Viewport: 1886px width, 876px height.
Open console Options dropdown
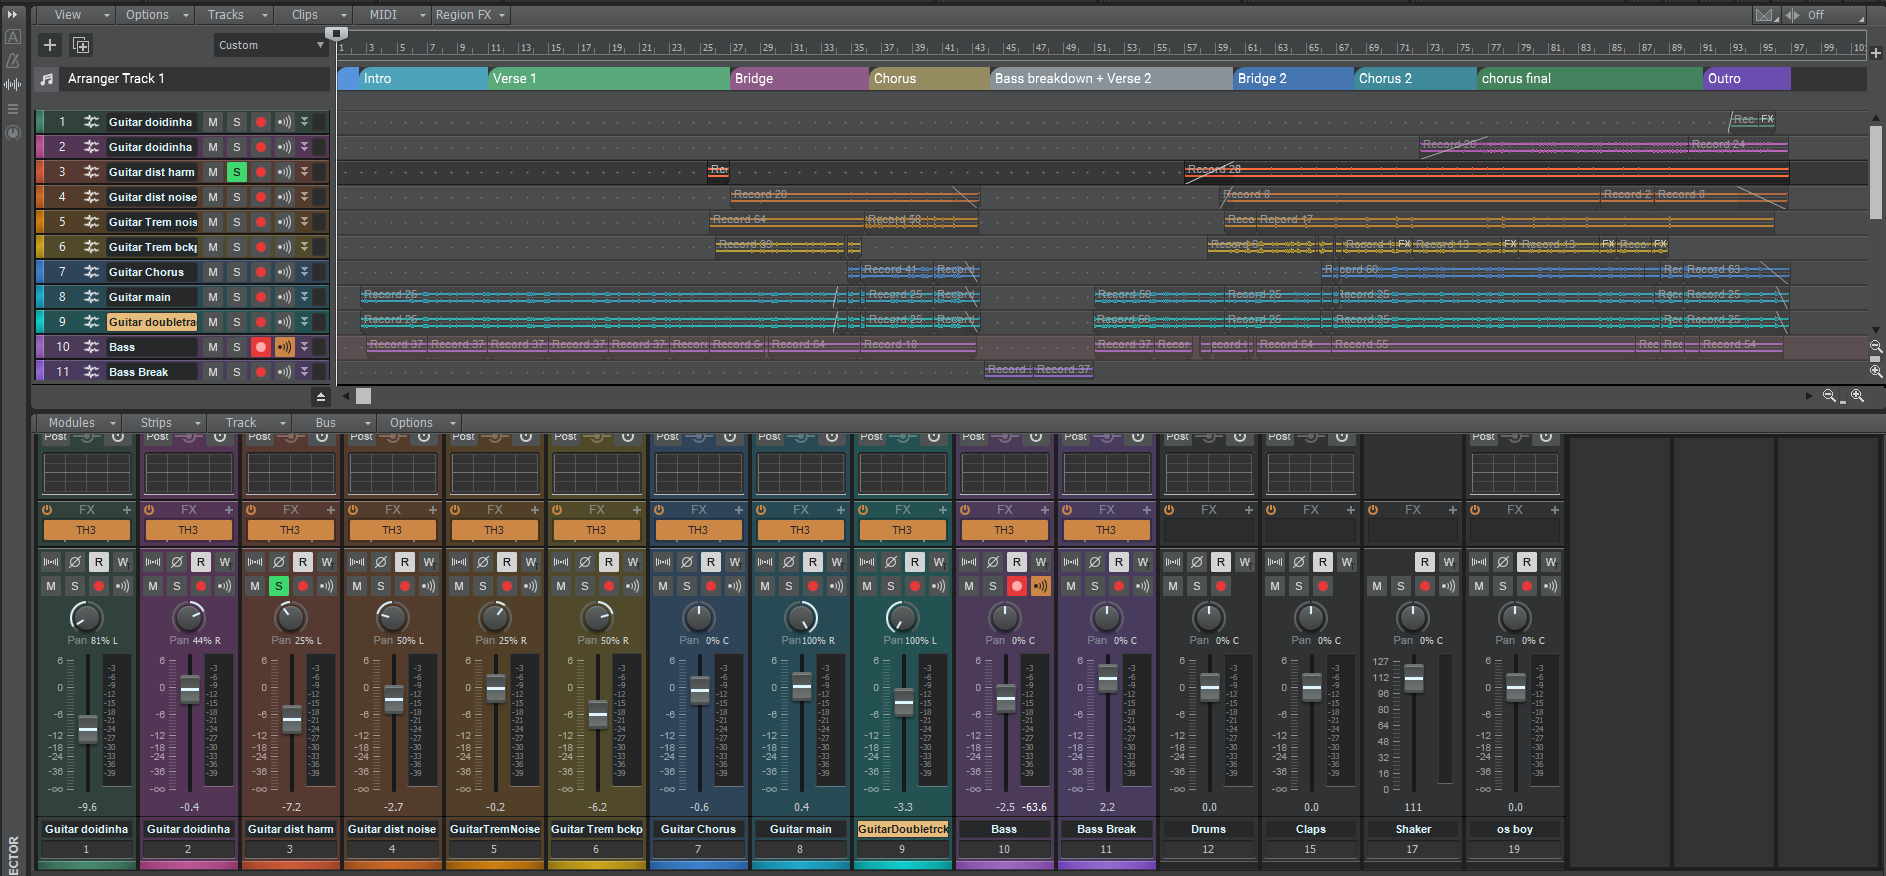point(421,423)
